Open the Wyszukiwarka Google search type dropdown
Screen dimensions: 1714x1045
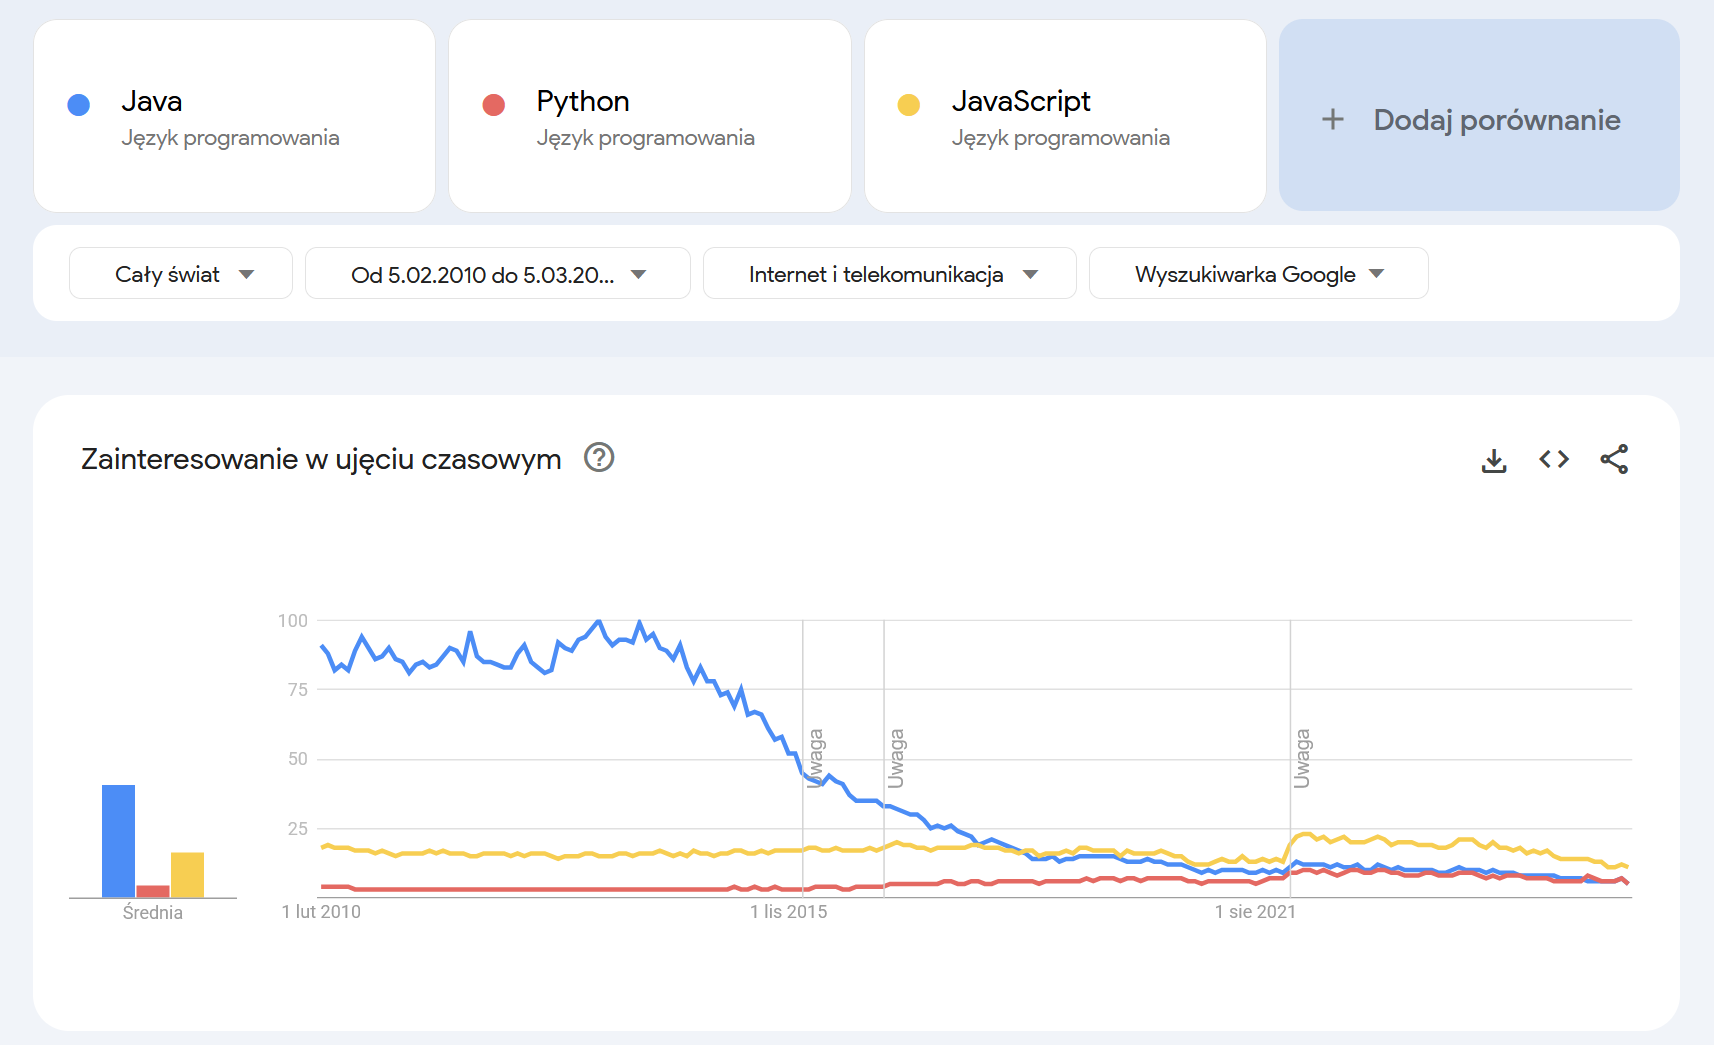click(1258, 274)
